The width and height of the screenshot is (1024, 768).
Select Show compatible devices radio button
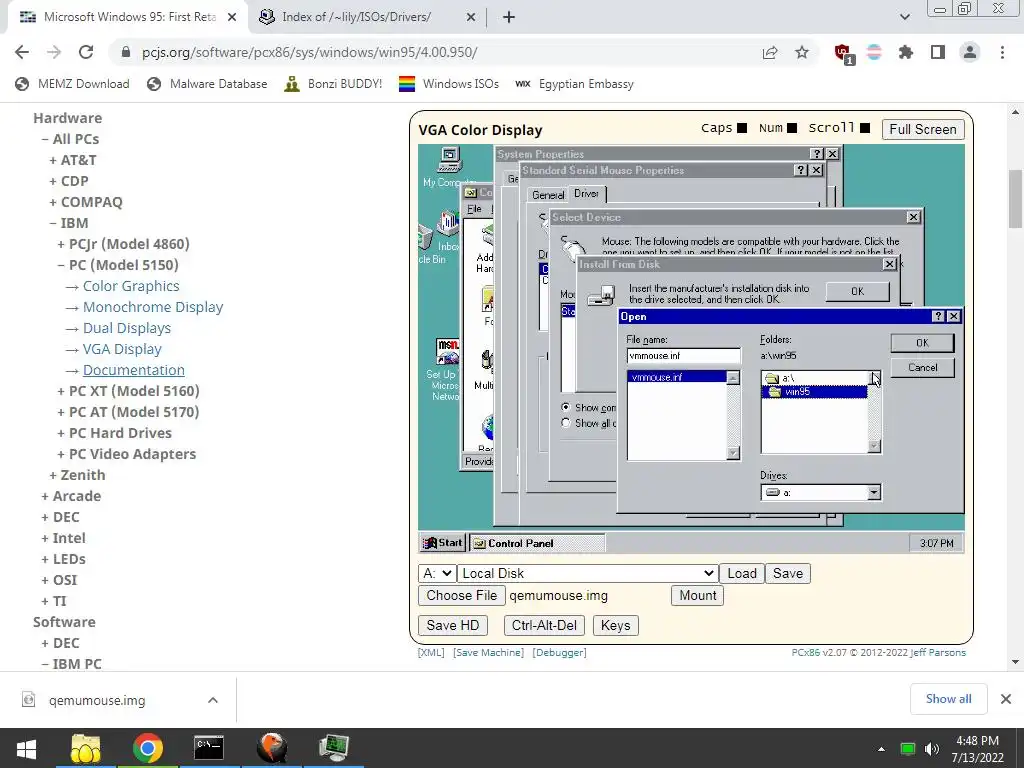pyautogui.click(x=566, y=407)
